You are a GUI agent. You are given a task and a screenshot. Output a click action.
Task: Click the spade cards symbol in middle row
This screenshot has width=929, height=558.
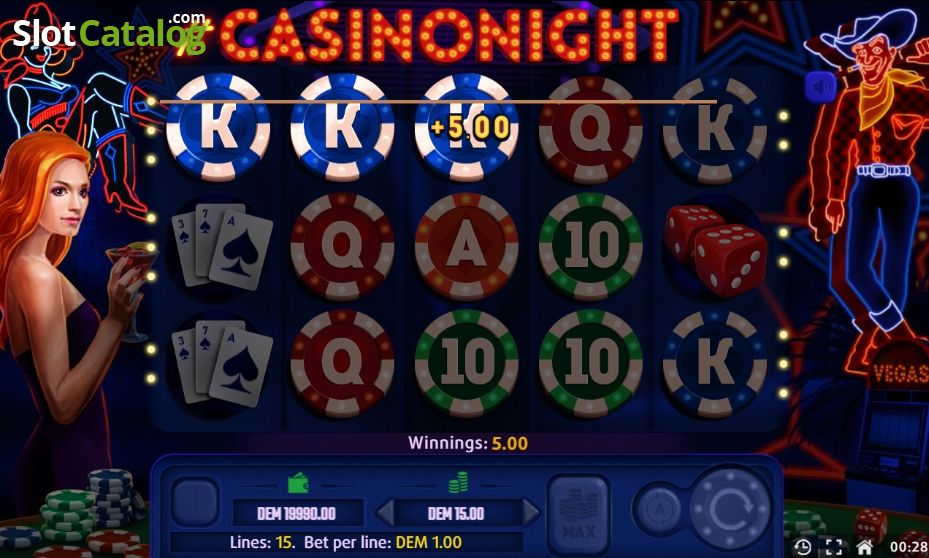point(222,246)
